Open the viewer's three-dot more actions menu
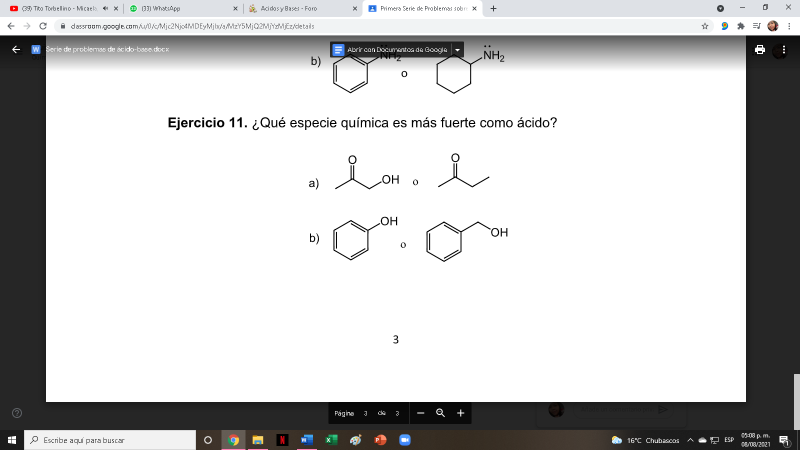800x450 pixels. pos(784,49)
